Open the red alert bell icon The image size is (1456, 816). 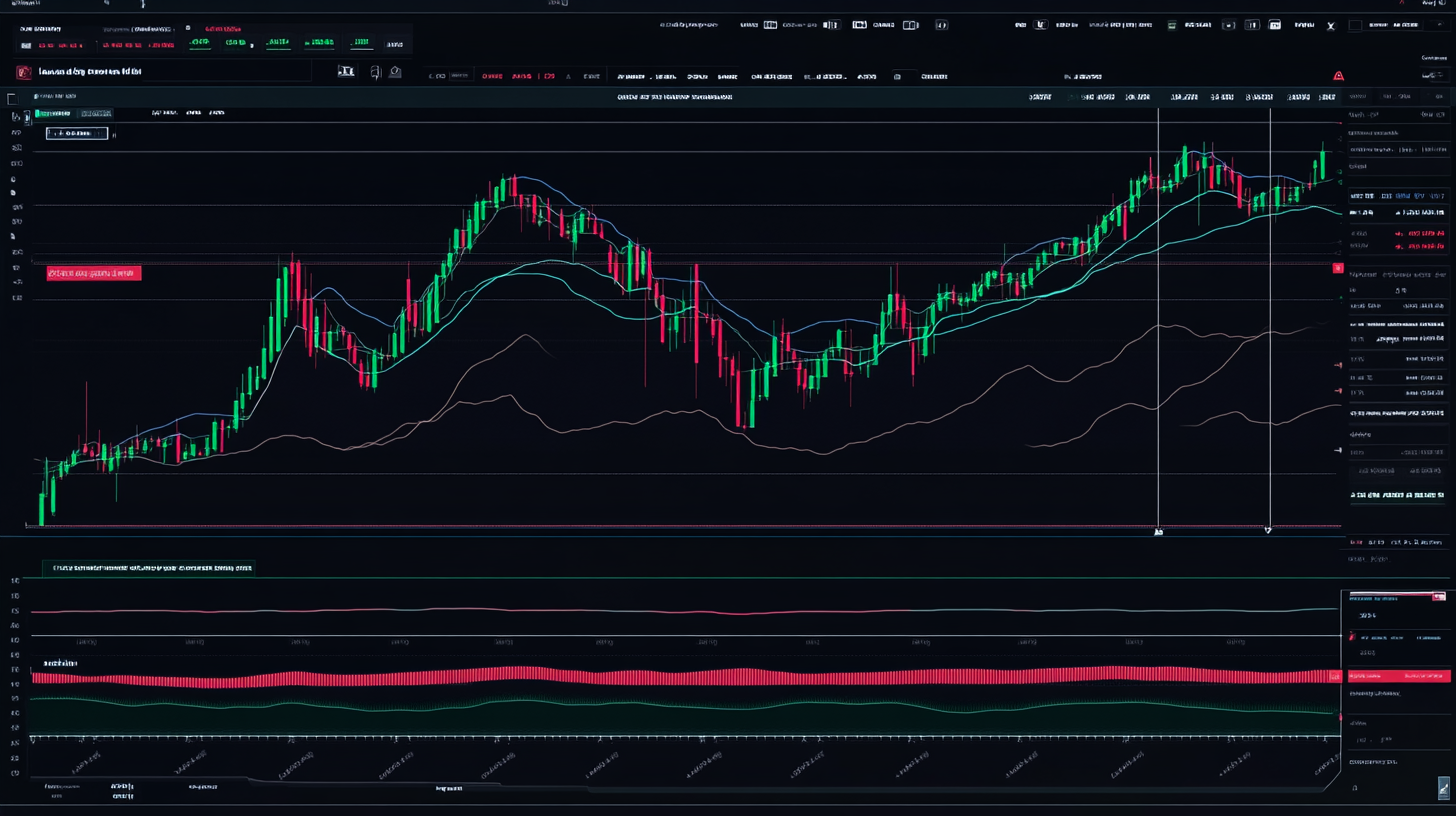1338,74
